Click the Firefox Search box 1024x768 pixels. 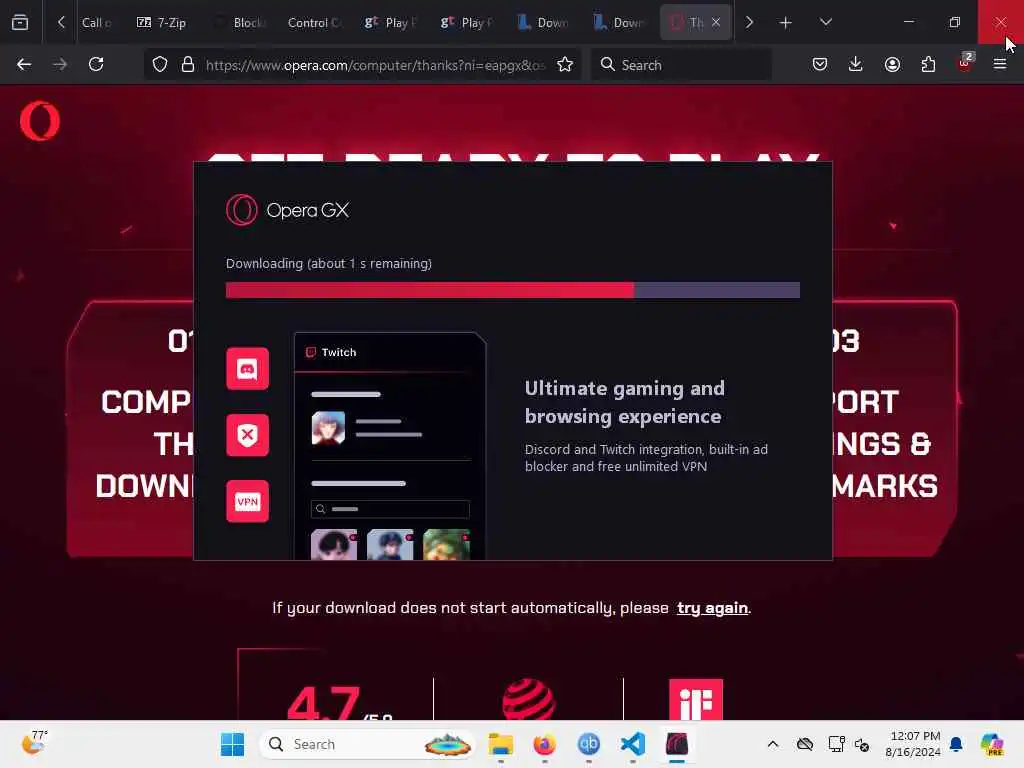681,65
